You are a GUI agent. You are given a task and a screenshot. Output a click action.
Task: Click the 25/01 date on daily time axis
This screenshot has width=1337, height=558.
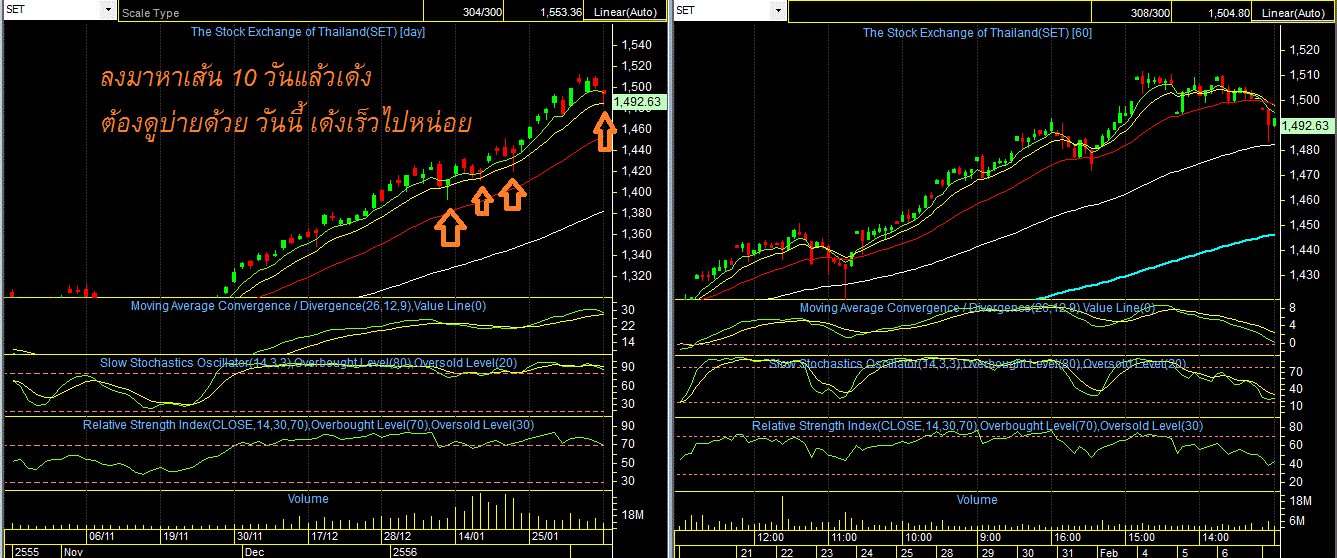pos(546,536)
